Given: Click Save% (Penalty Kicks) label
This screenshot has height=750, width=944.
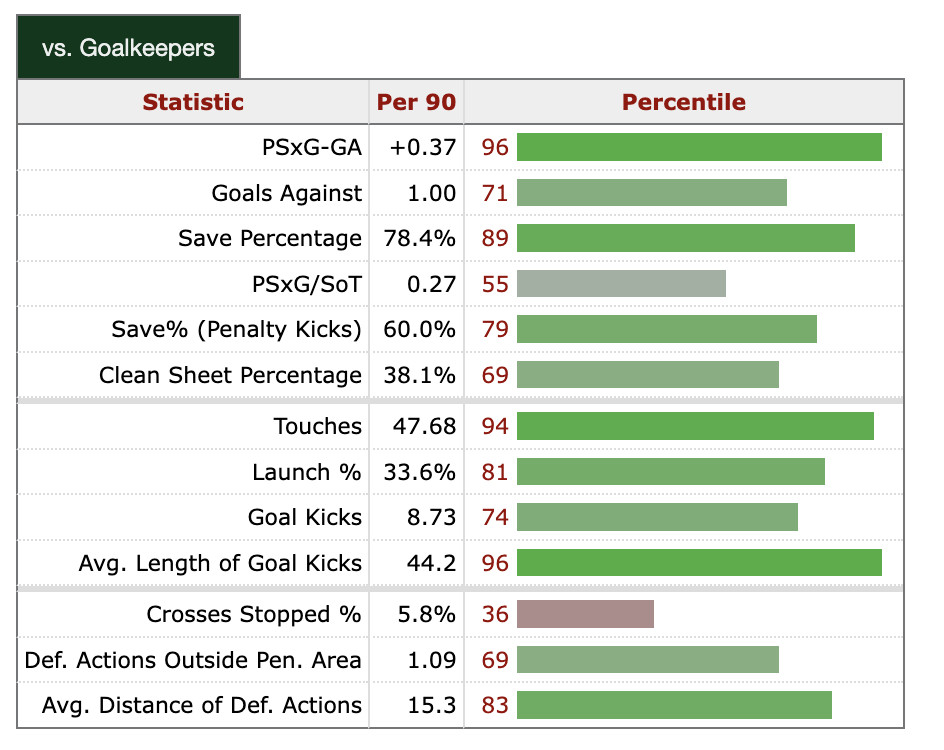Looking at the screenshot, I should (236, 329).
